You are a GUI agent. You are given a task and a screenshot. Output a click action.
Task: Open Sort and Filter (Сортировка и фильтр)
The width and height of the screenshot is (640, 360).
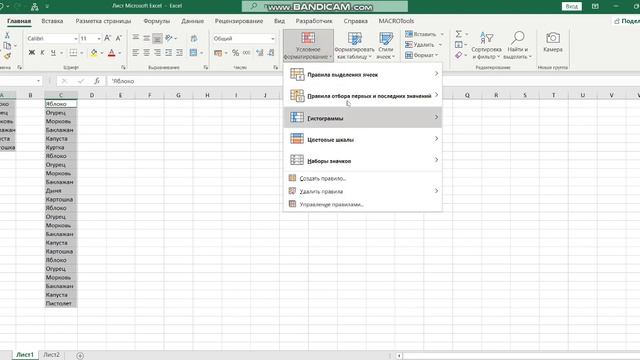point(486,45)
